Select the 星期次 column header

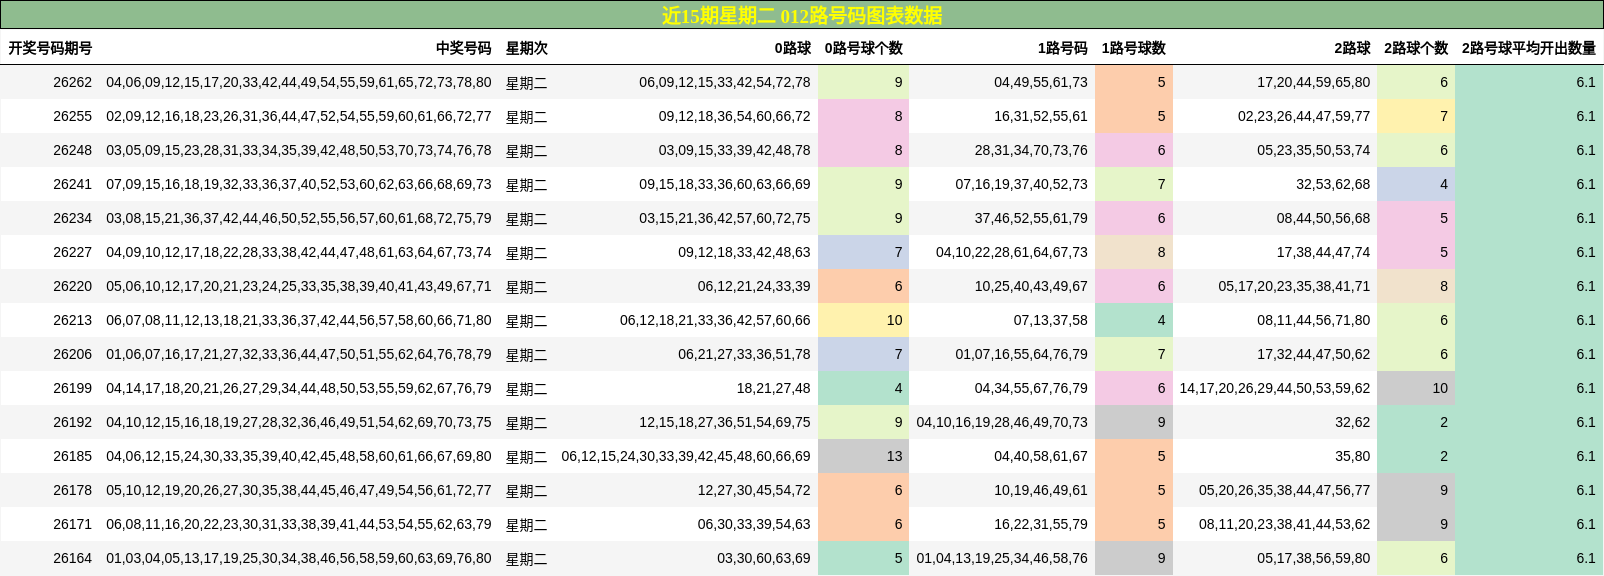click(x=526, y=48)
